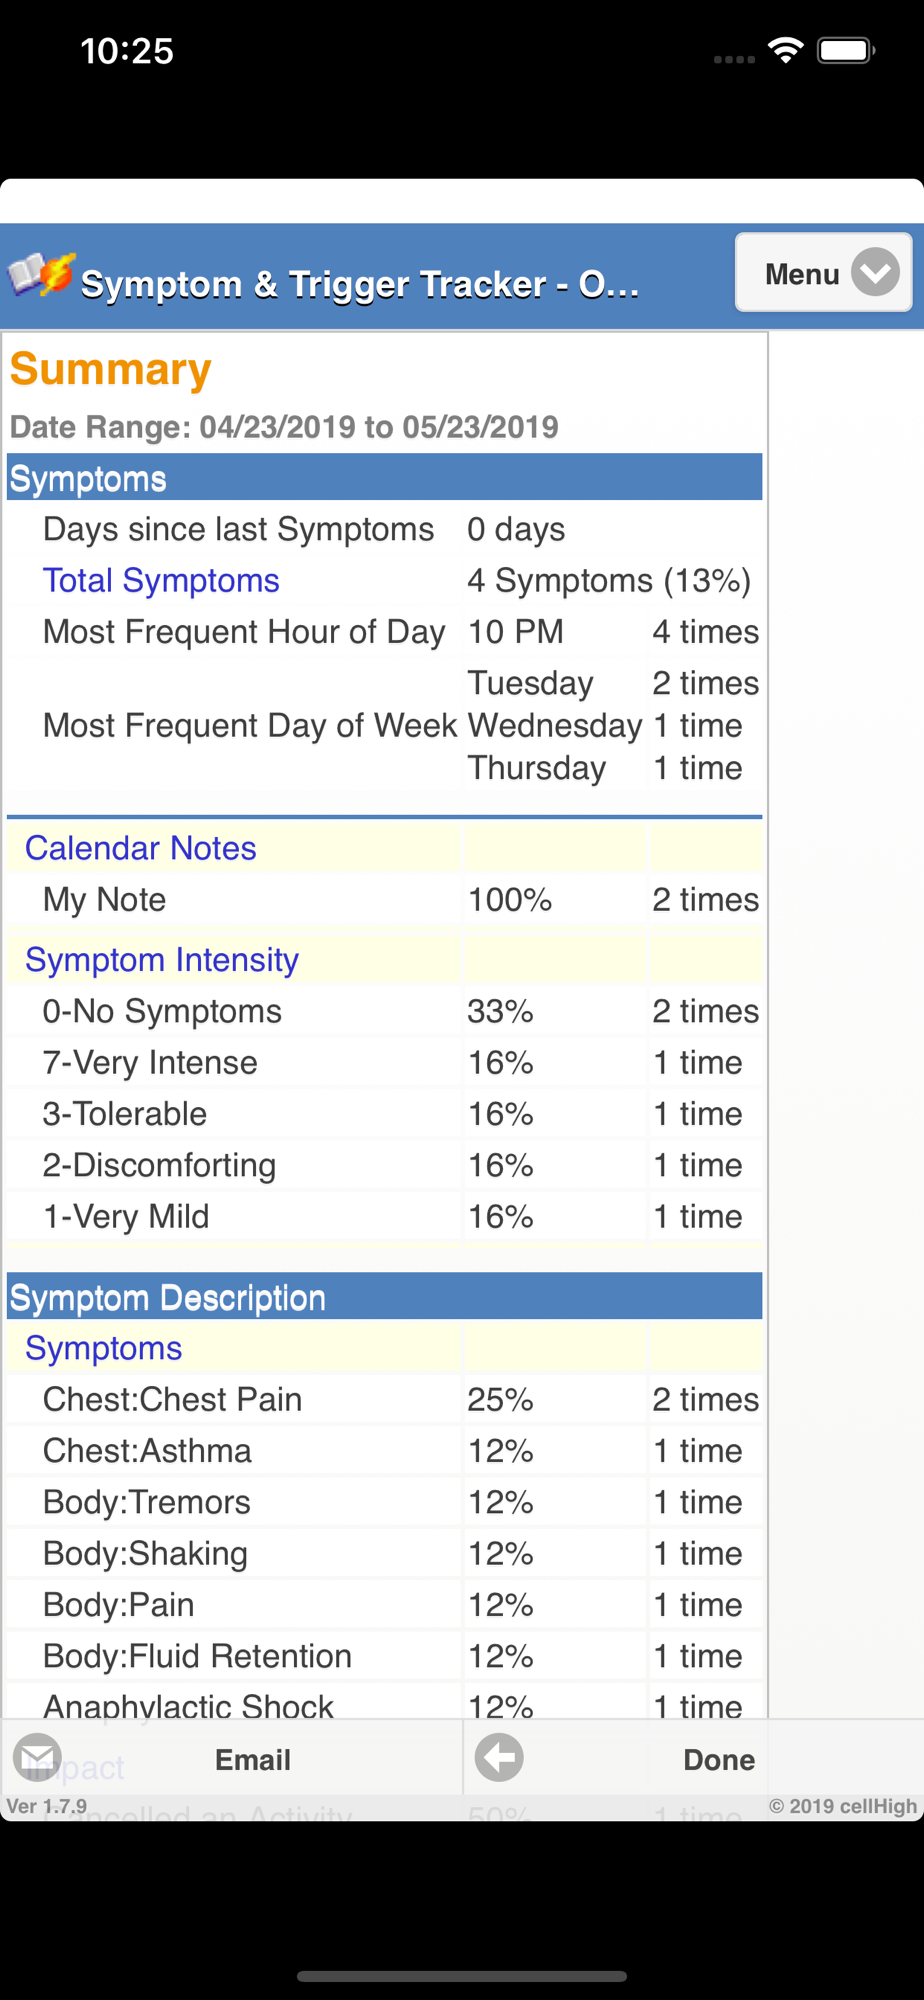Viewport: 924px width, 2000px height.
Task: Tap the battery status icon
Action: (x=846, y=50)
